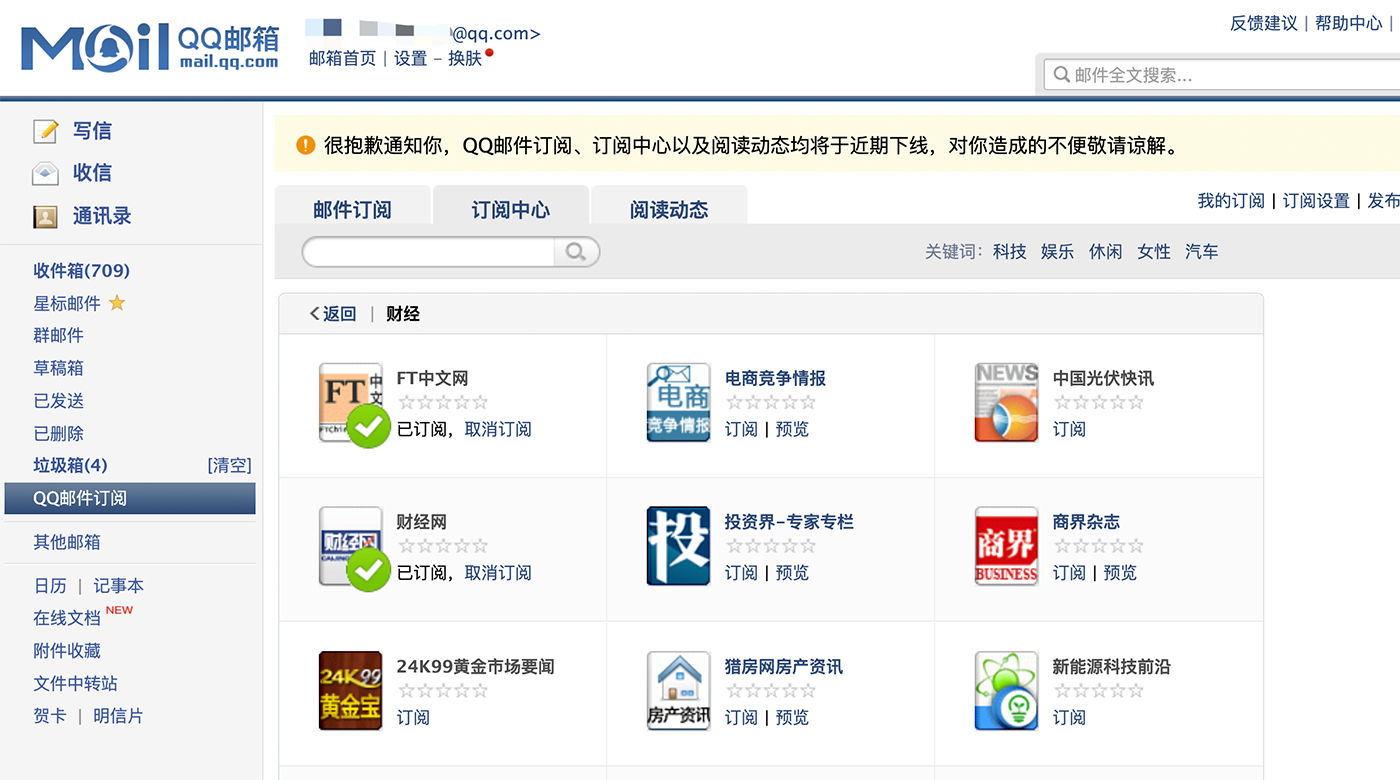This screenshot has width=1400, height=780.
Task: Open the contacts (通讯录) icon
Action: click(x=46, y=216)
